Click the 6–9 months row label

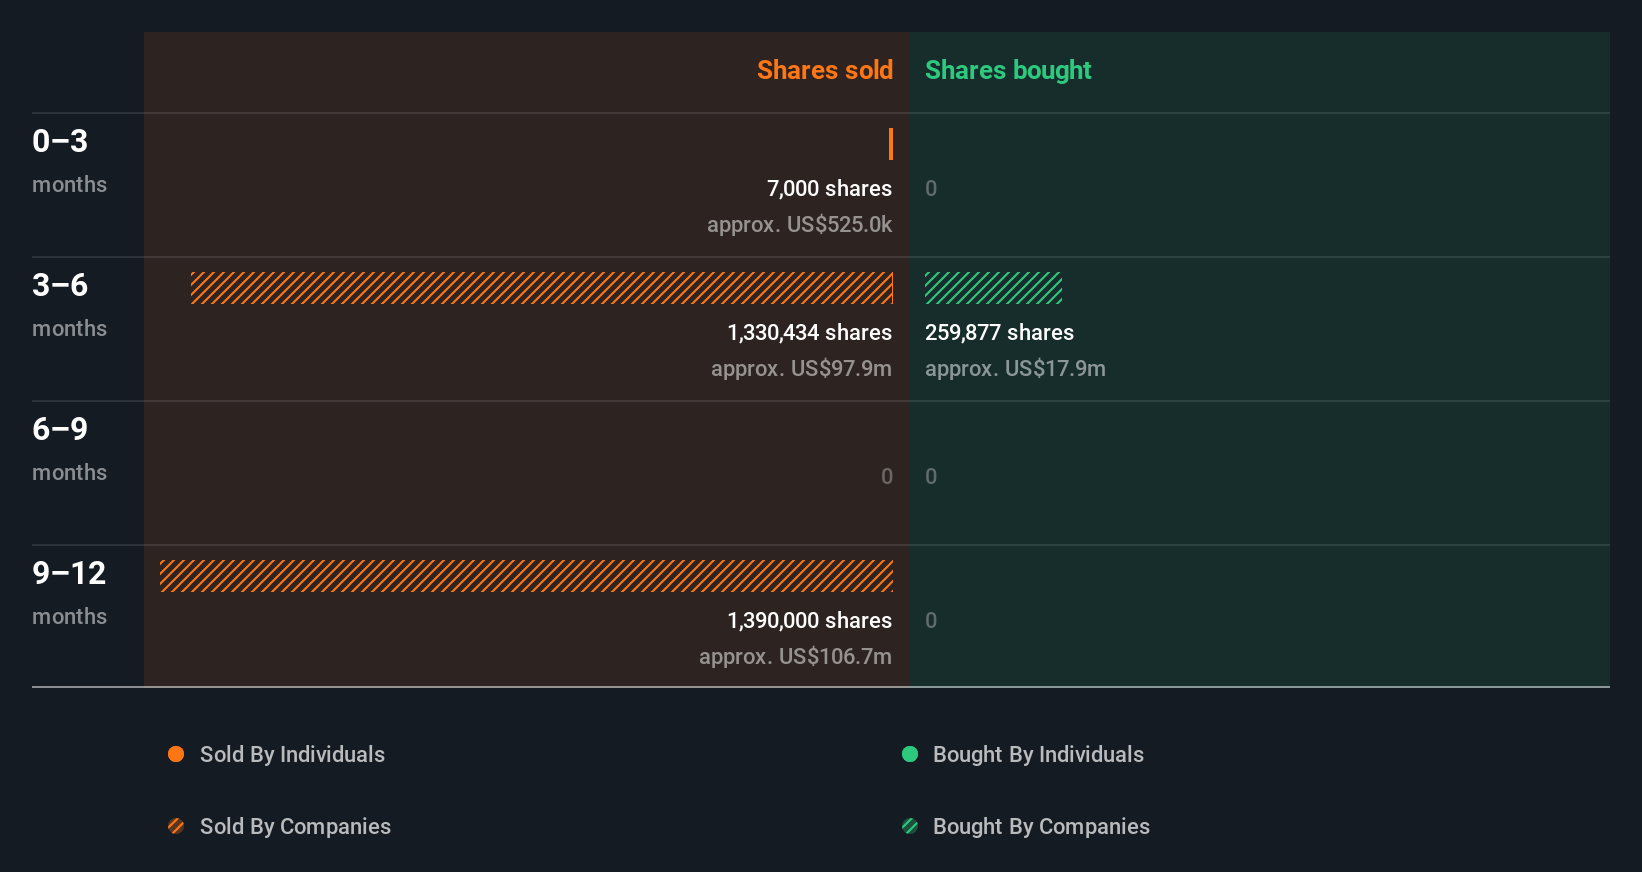69,448
